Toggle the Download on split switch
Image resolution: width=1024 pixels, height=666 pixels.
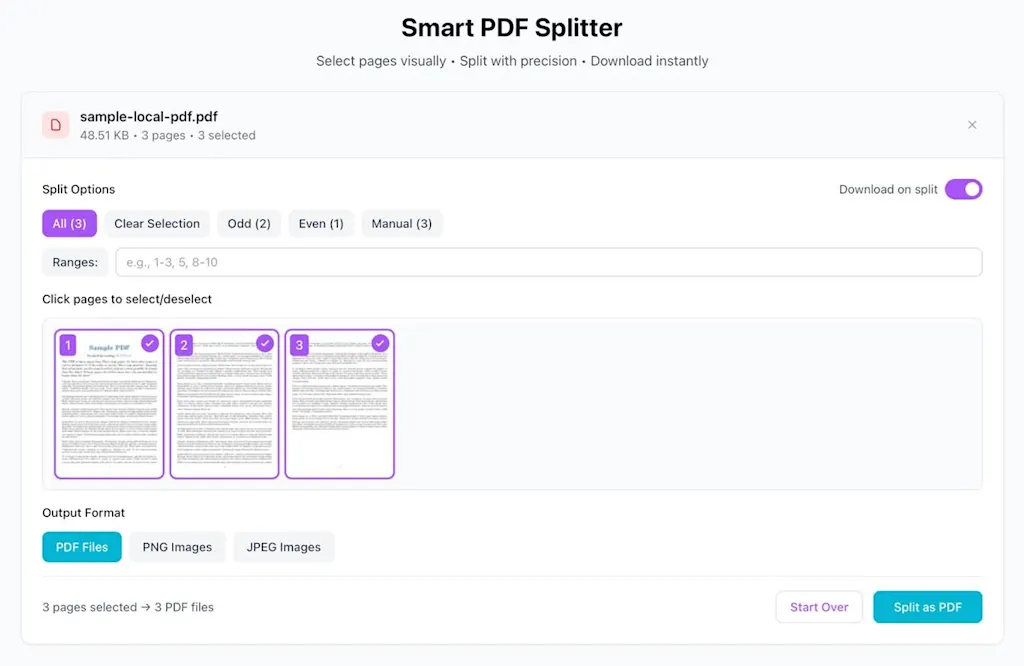coord(963,189)
